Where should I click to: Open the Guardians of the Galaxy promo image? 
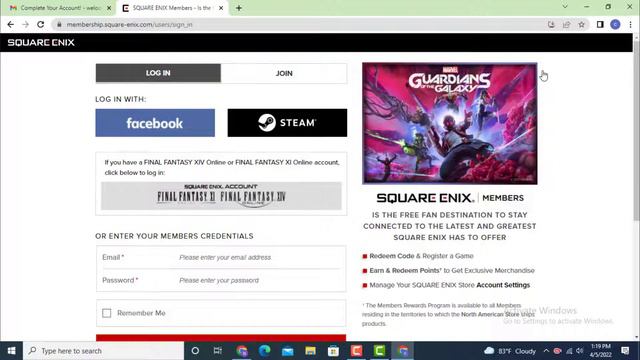450,123
